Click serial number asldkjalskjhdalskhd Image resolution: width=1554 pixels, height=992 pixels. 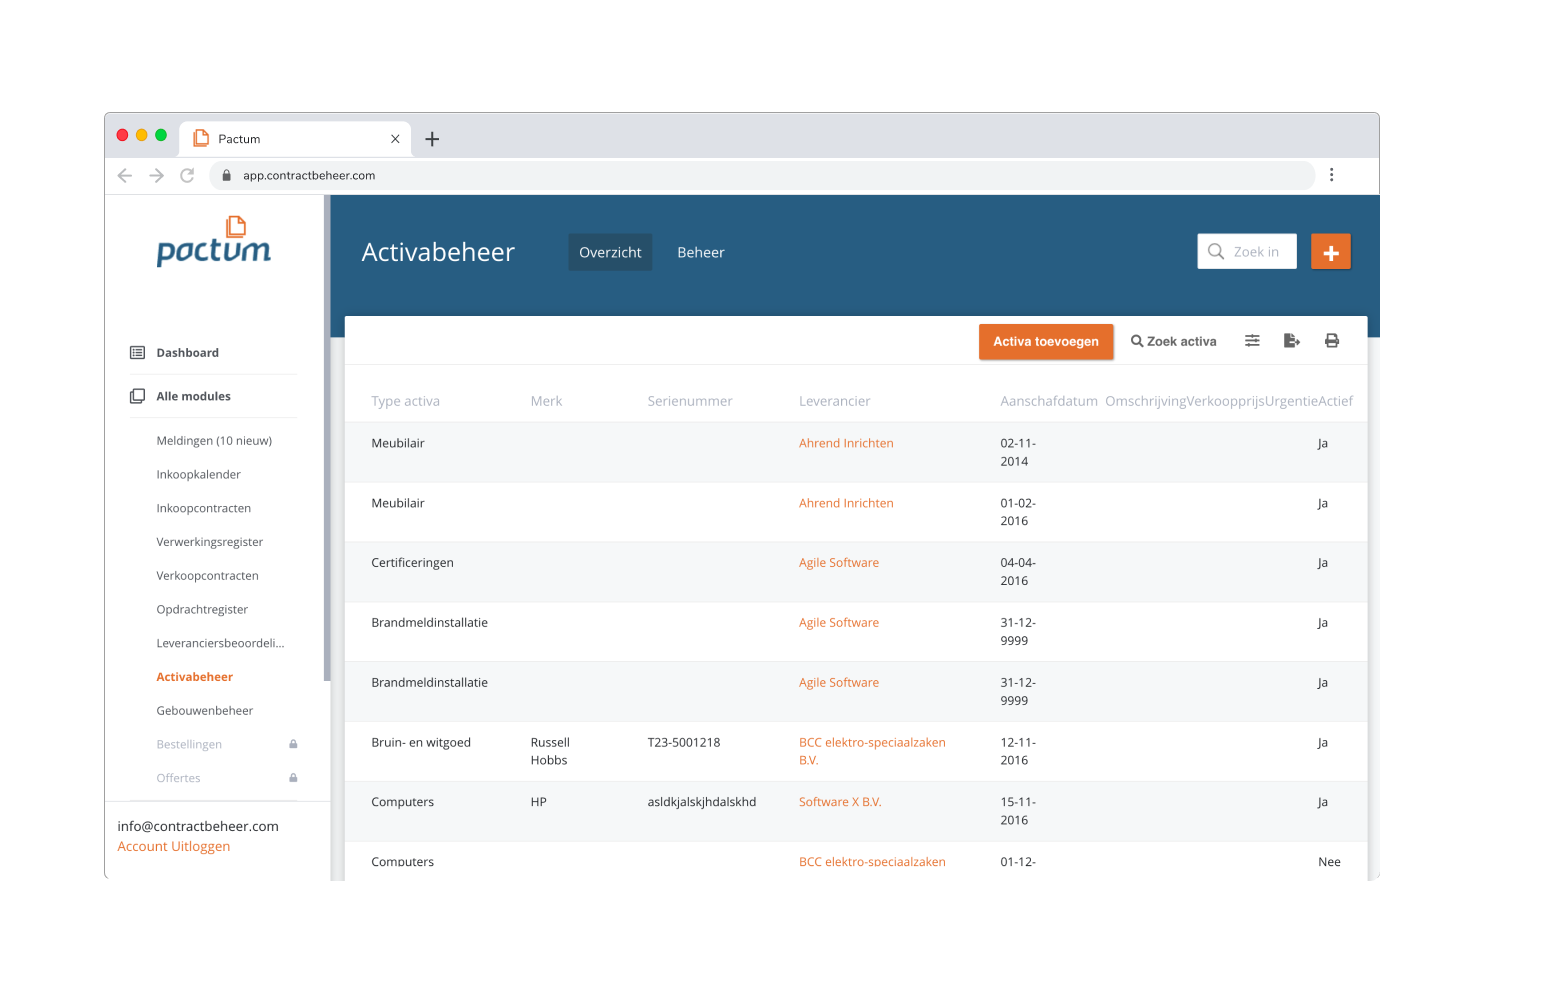702,802
